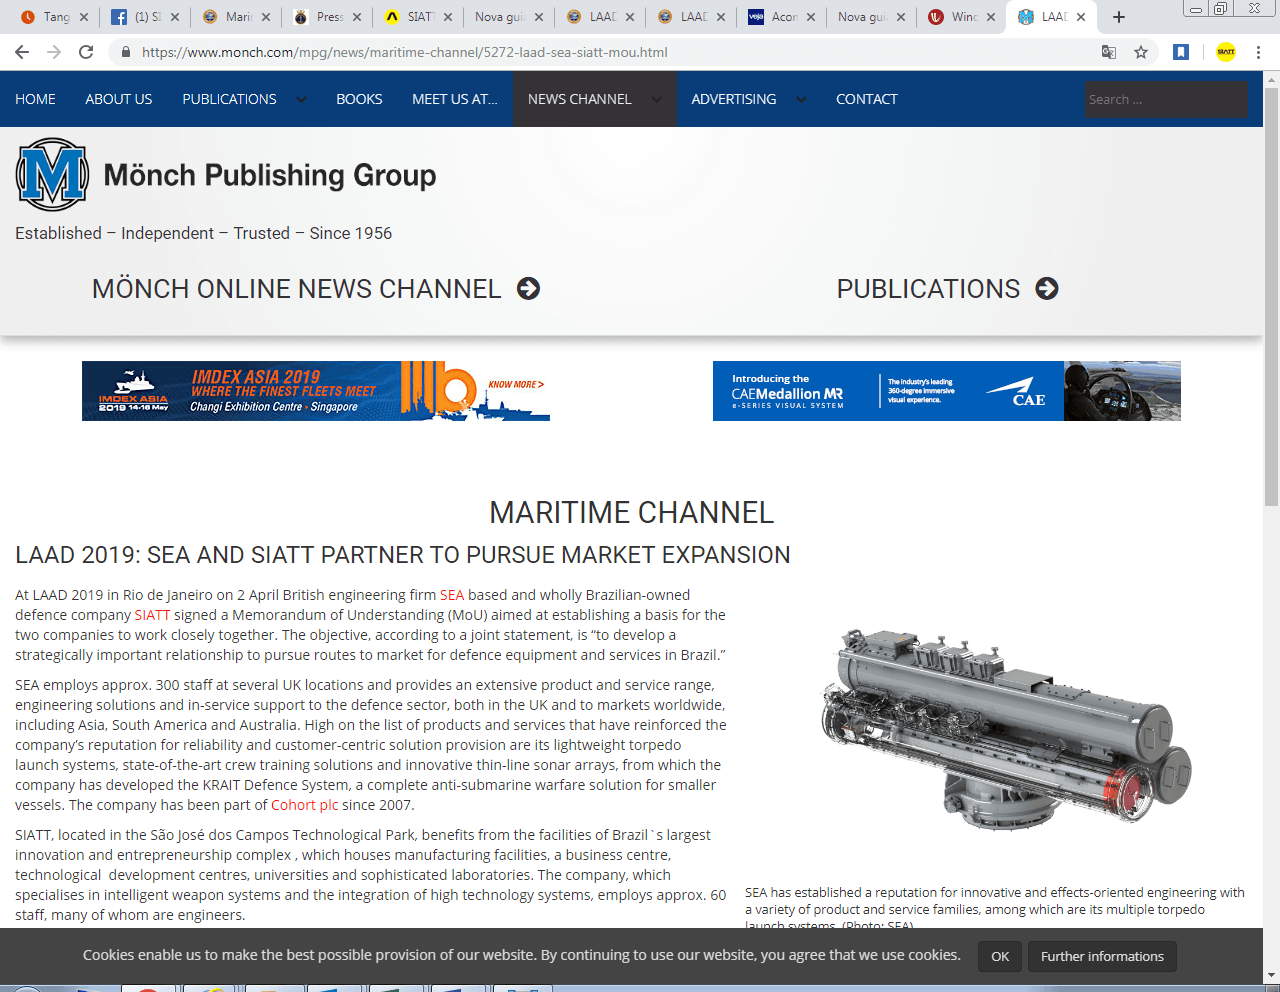Reload the page with refresh icon

tap(86, 52)
